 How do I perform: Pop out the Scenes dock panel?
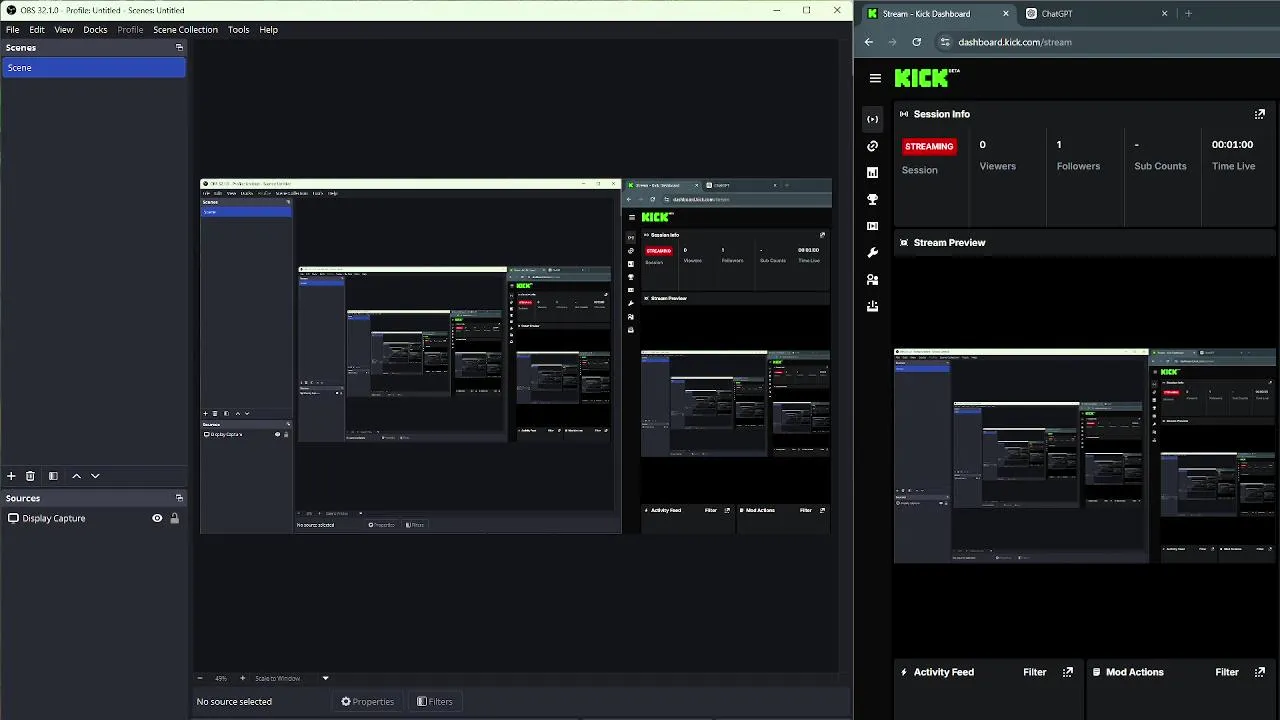point(179,47)
